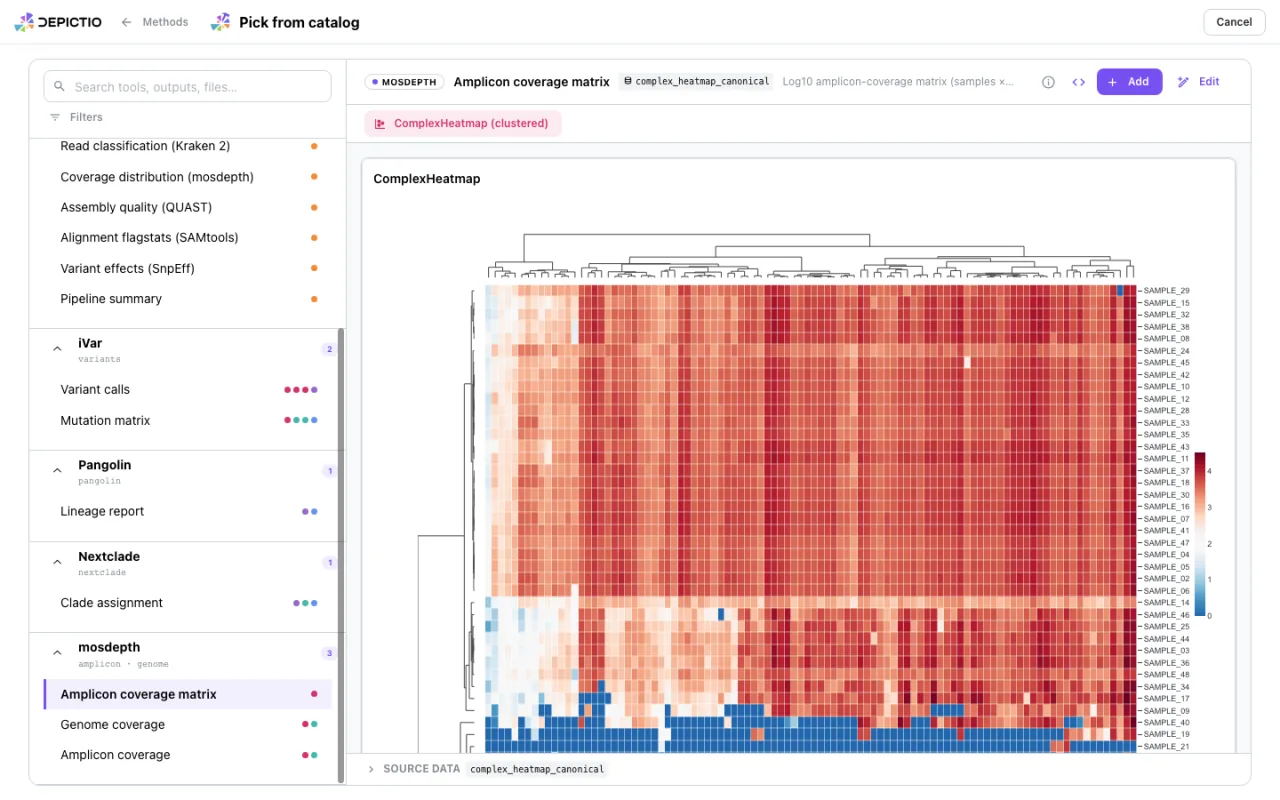1280x800 pixels.
Task: Collapse the iVar group
Action: (x=57, y=349)
